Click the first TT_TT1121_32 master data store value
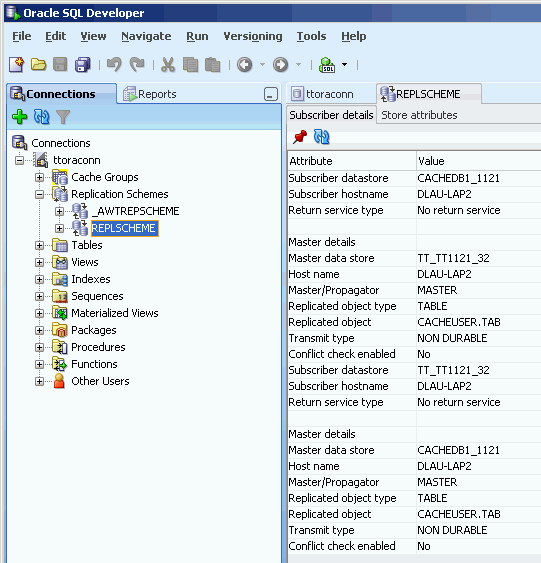The width and height of the screenshot is (541, 563). click(x=453, y=258)
